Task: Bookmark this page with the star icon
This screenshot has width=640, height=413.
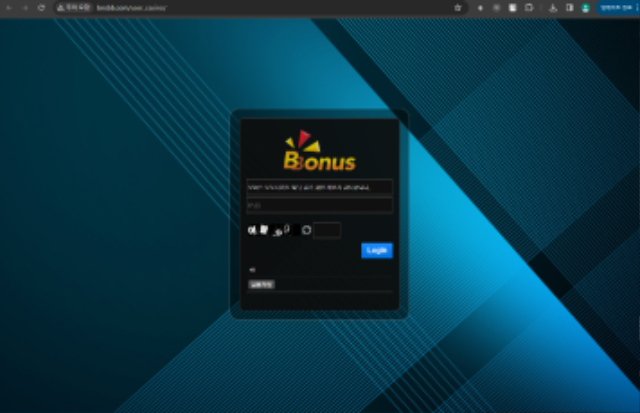Action: [x=458, y=7]
